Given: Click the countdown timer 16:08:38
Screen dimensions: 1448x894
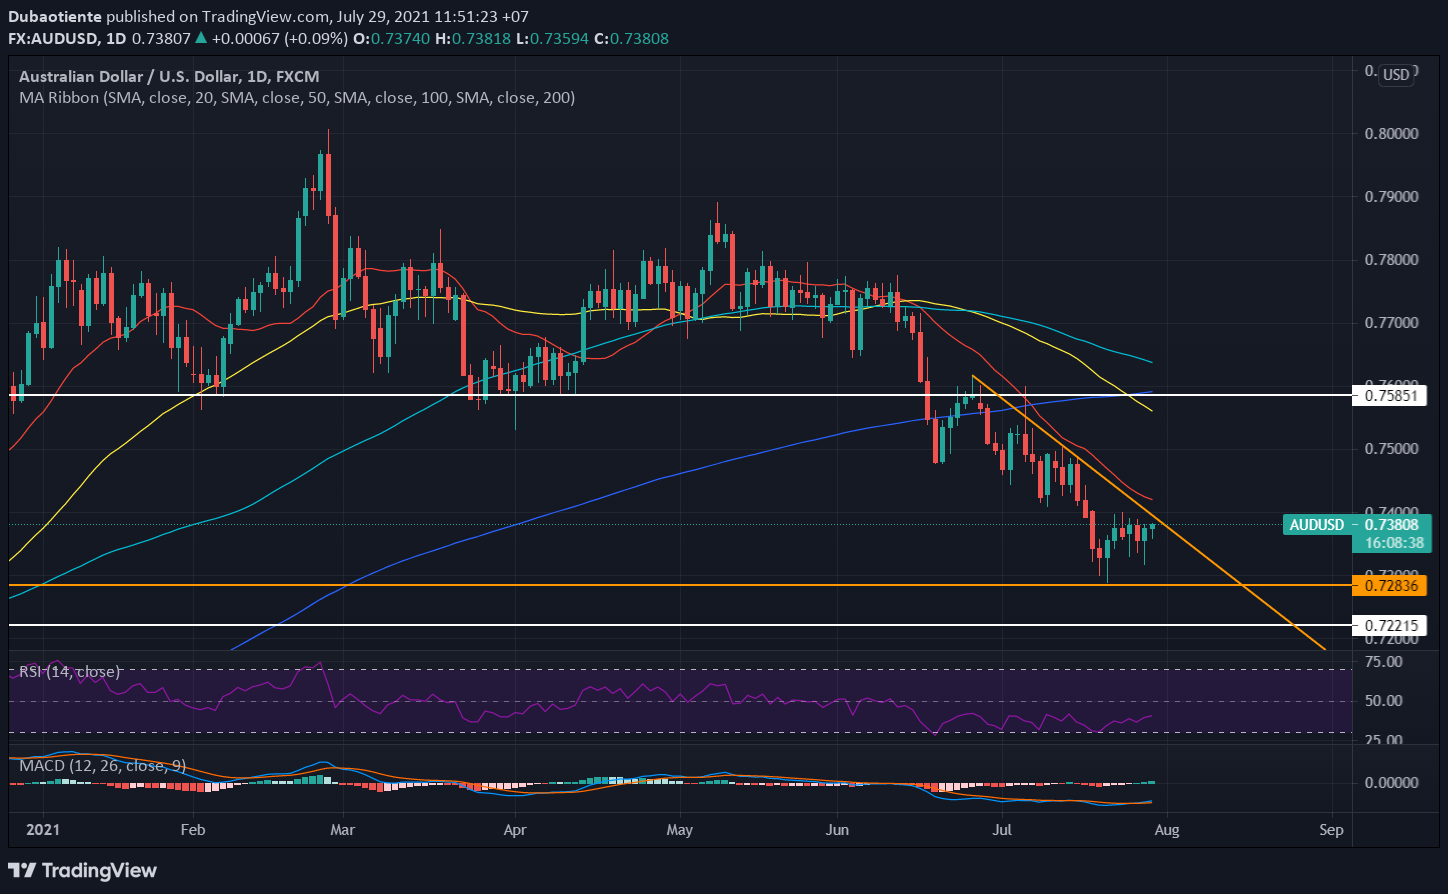Looking at the screenshot, I should pos(1394,543).
